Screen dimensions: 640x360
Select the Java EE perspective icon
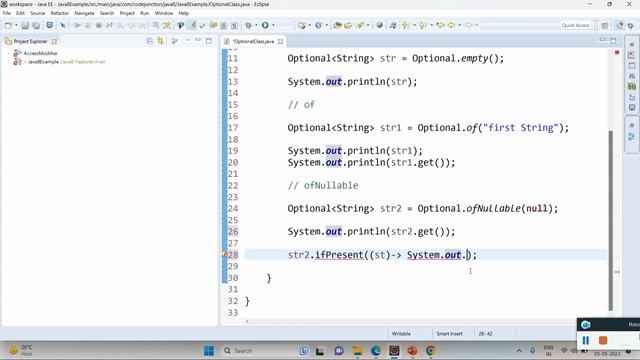(x=620, y=25)
